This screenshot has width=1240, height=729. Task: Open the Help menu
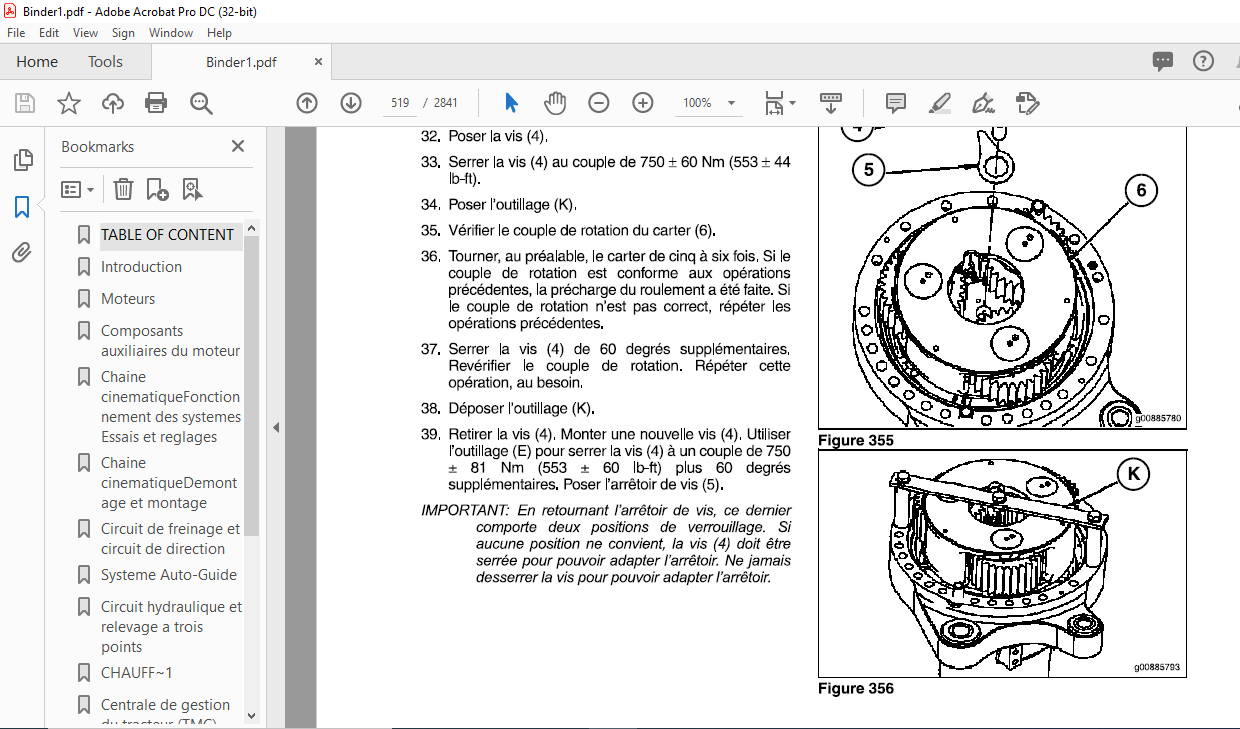[x=219, y=33]
